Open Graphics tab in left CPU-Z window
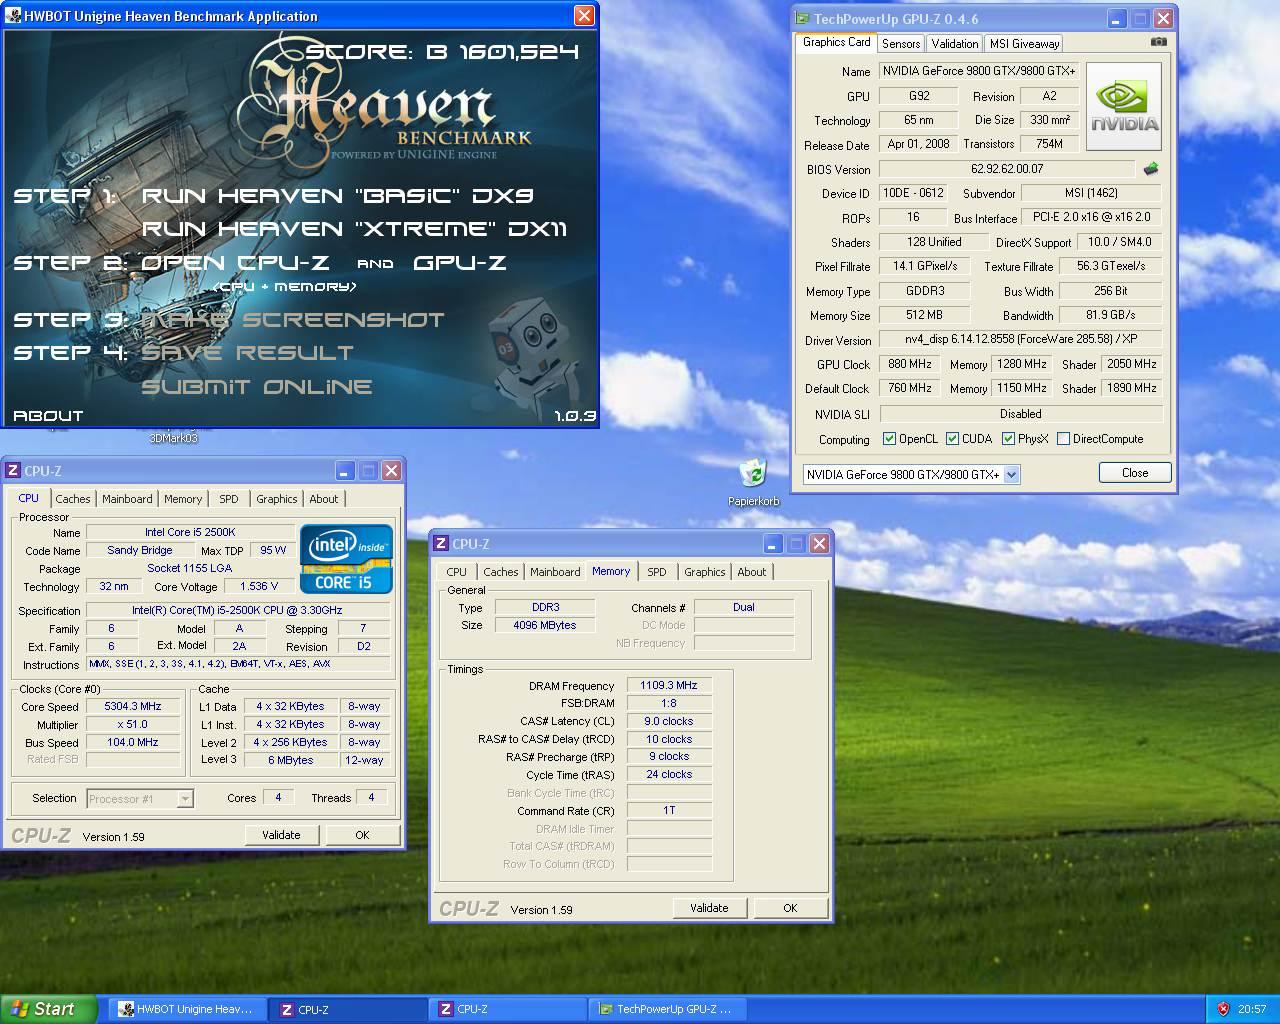1280x1024 pixels. click(276, 499)
